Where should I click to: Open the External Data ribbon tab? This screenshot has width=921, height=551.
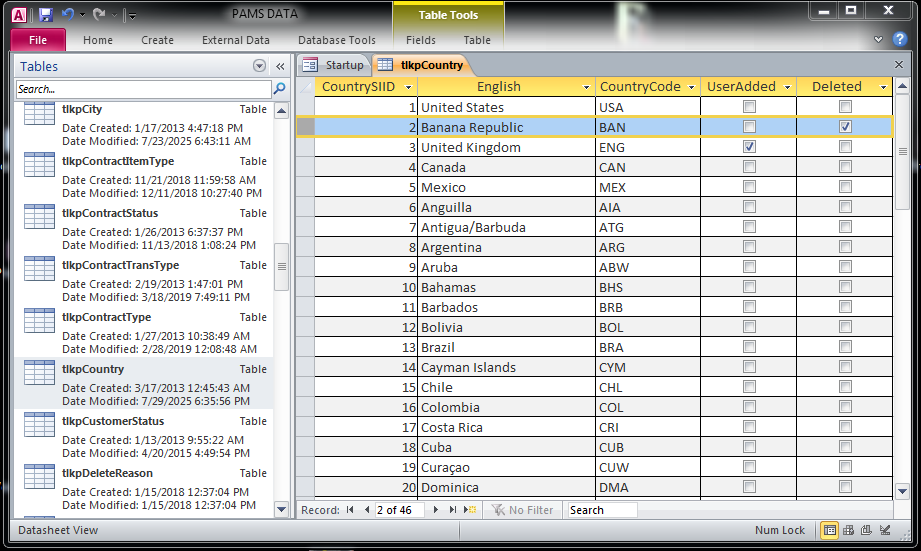pos(236,40)
